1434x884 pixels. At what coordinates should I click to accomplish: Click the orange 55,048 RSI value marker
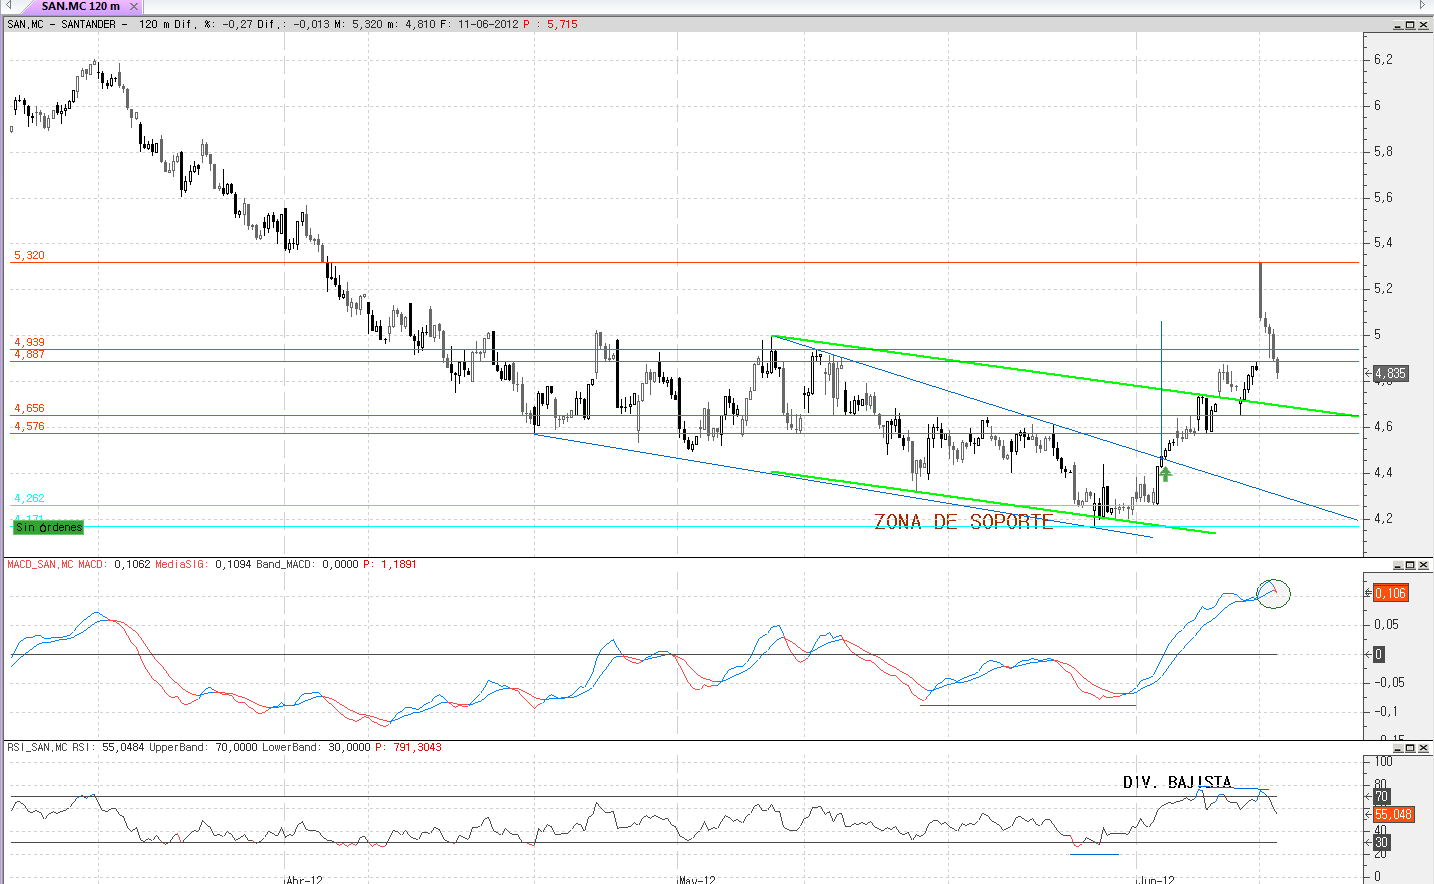[x=1393, y=814]
